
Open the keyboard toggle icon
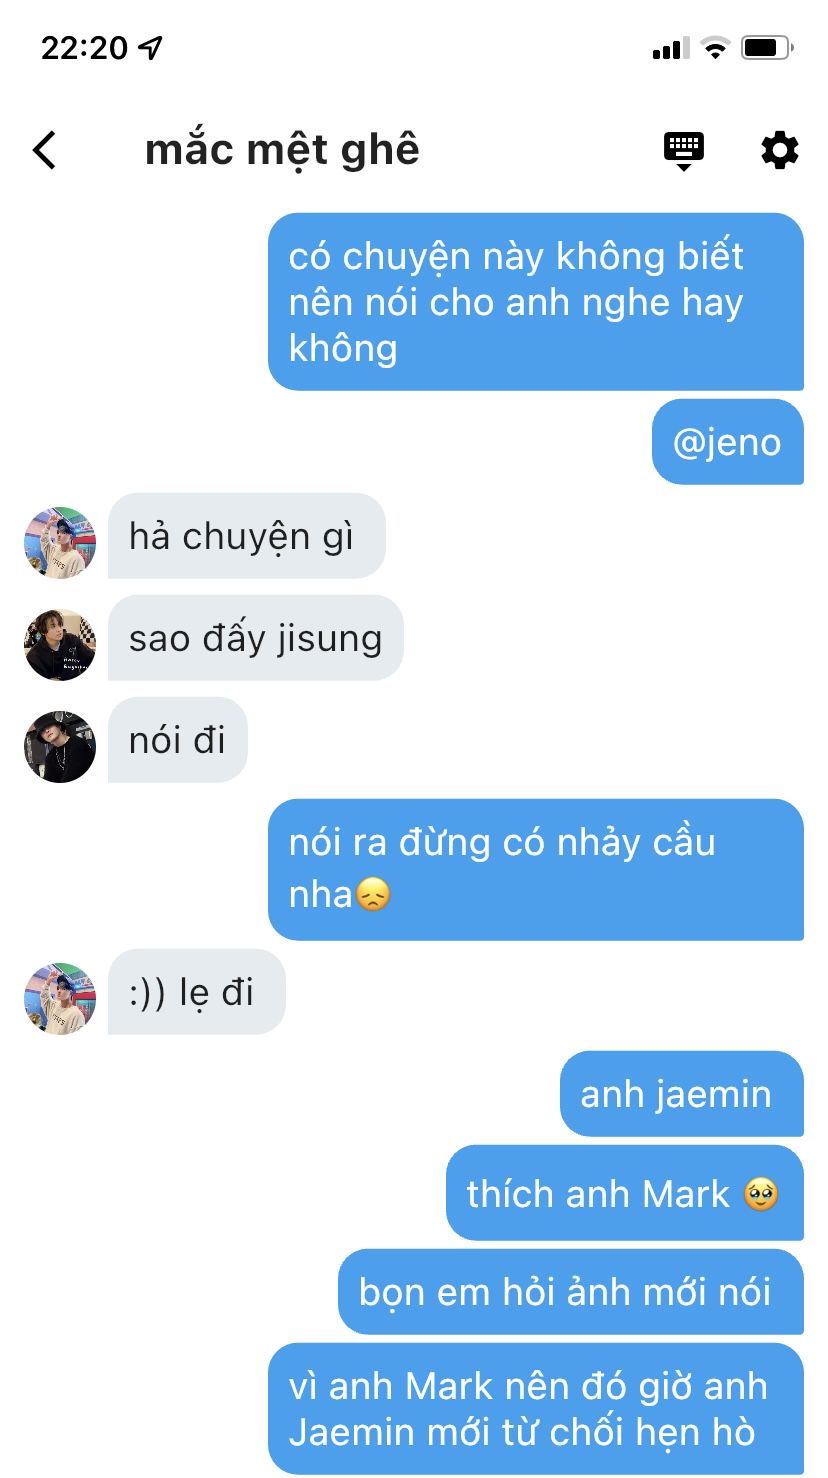[684, 151]
